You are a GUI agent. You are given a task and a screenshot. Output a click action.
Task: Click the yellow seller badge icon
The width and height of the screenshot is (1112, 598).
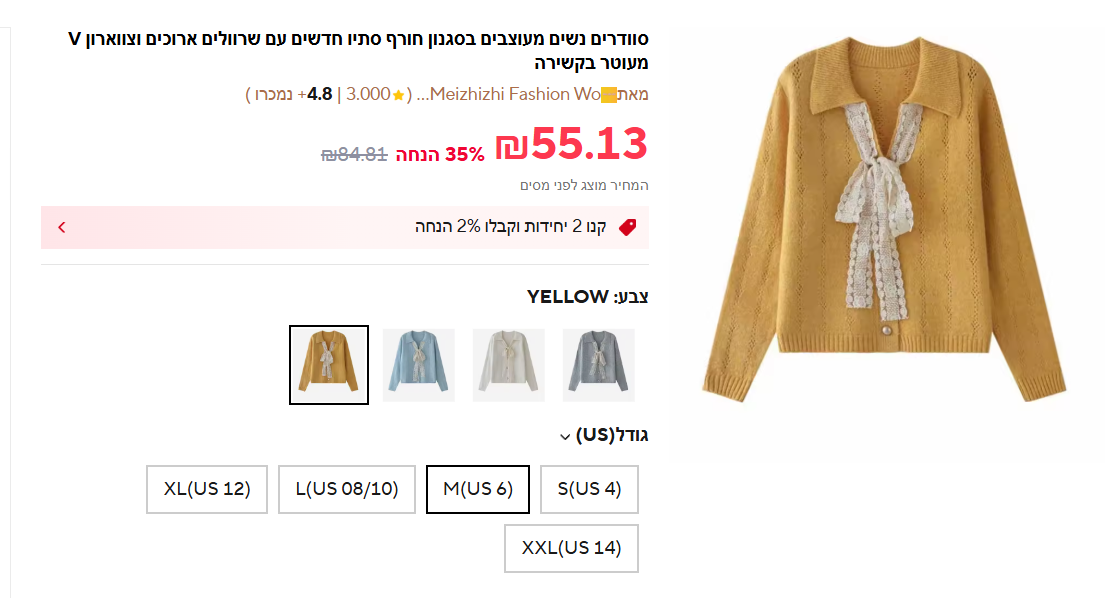(609, 95)
